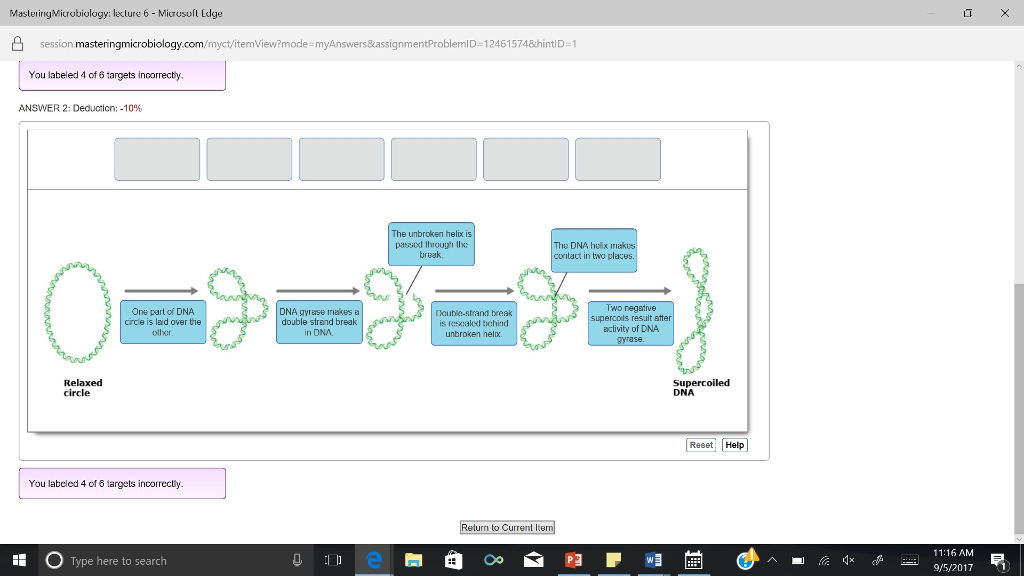This screenshot has width=1024, height=576.
Task: Open the Windows Start menu
Action: pos(19,560)
